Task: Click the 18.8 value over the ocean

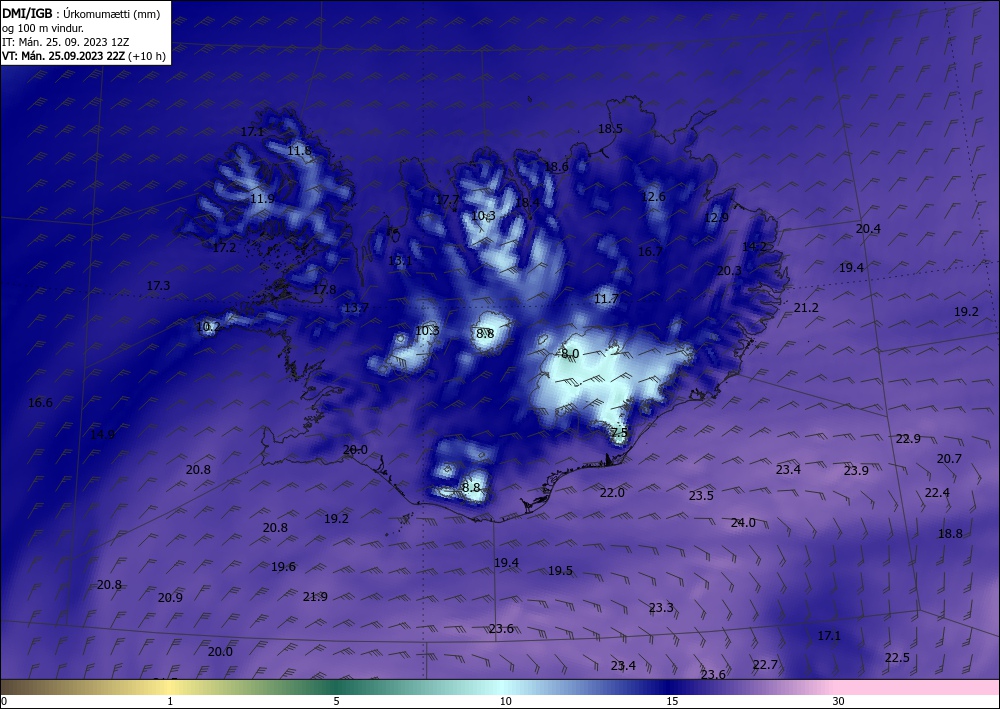Action: coord(950,534)
